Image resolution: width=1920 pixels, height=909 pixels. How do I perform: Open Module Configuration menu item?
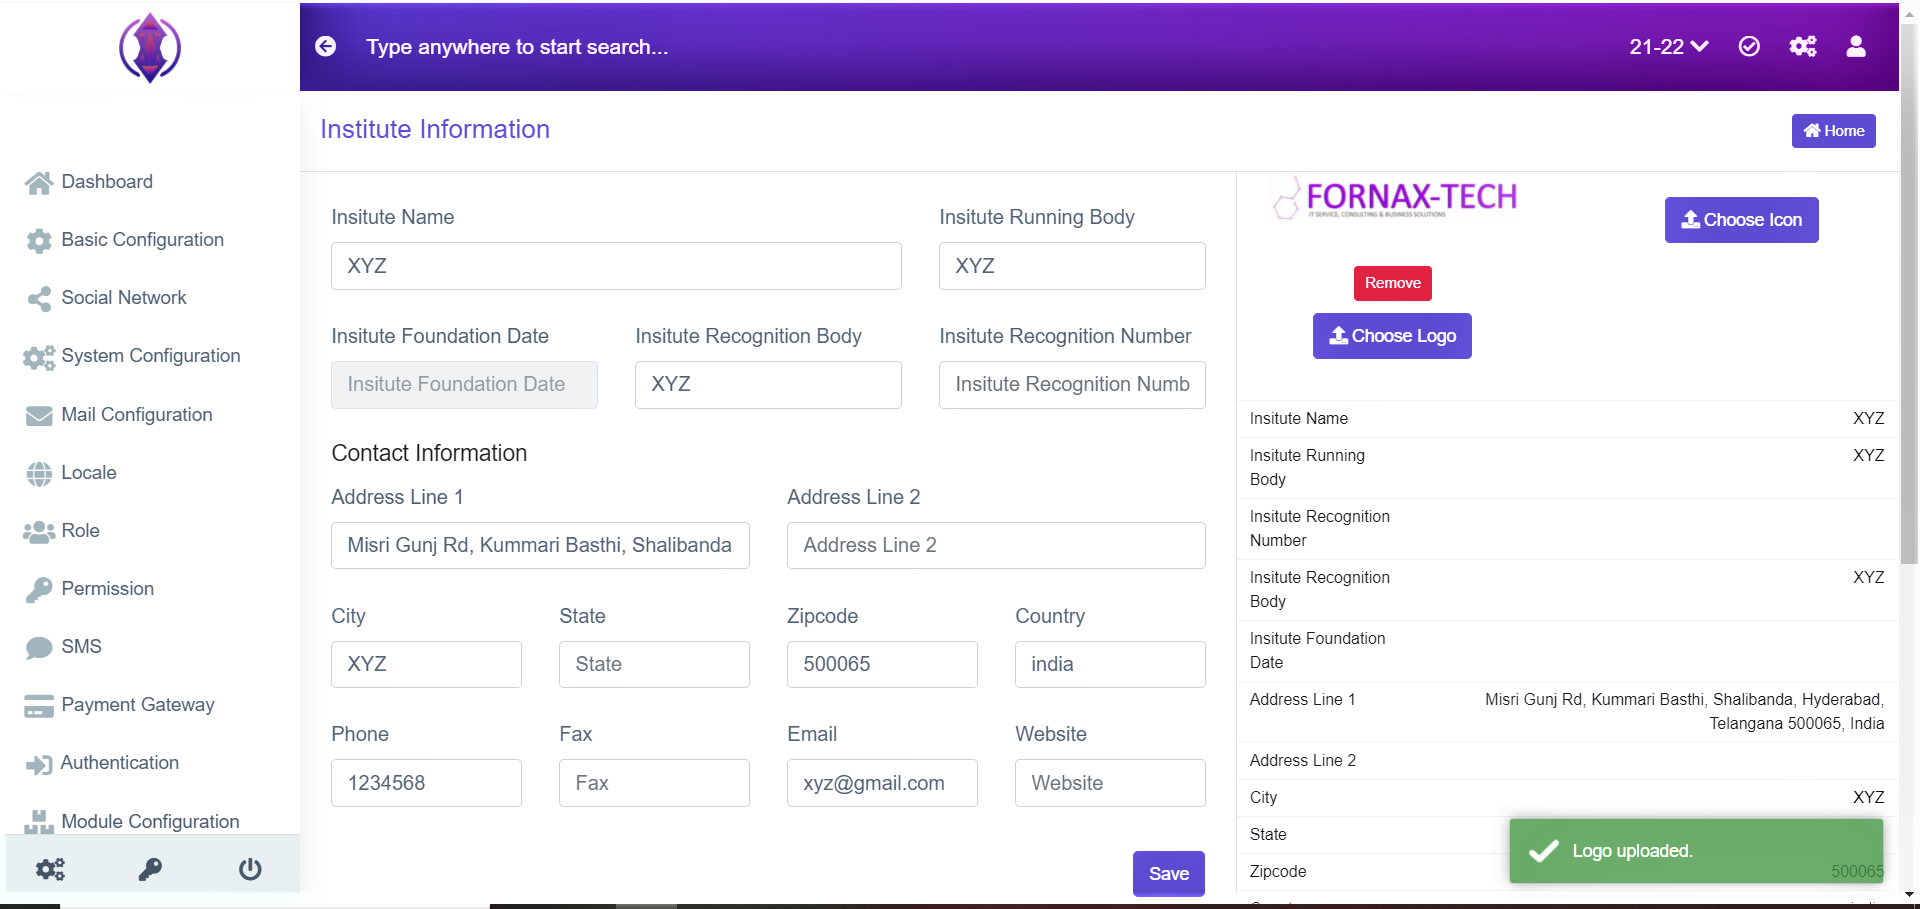coord(150,821)
